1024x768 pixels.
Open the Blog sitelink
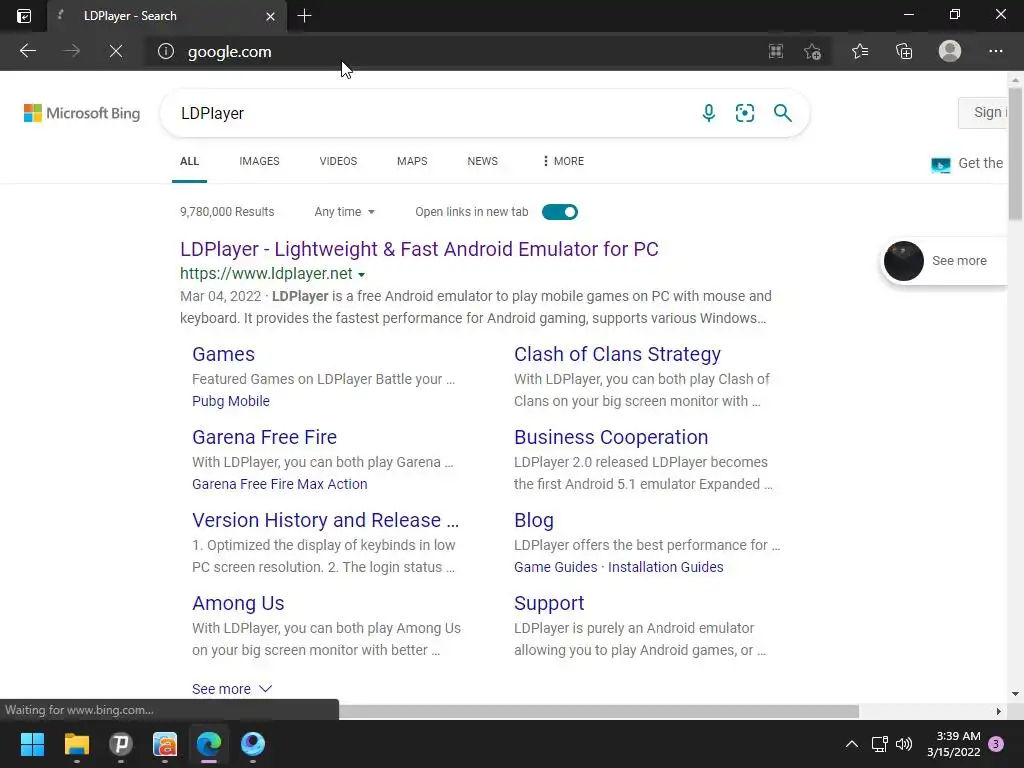(534, 520)
